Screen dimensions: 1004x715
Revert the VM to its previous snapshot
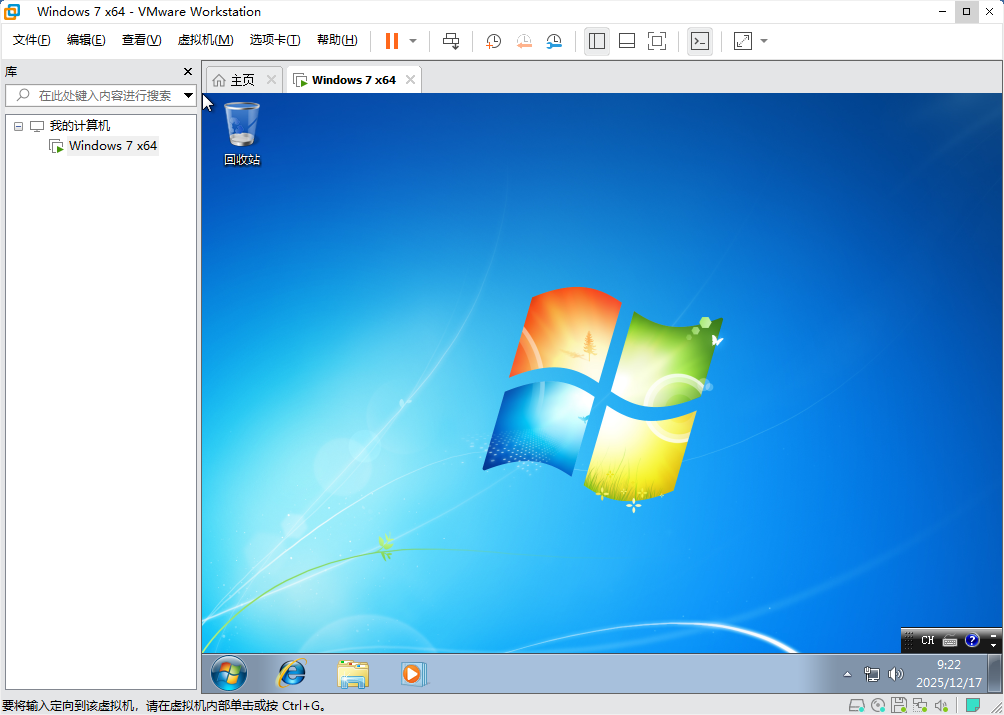coord(524,41)
